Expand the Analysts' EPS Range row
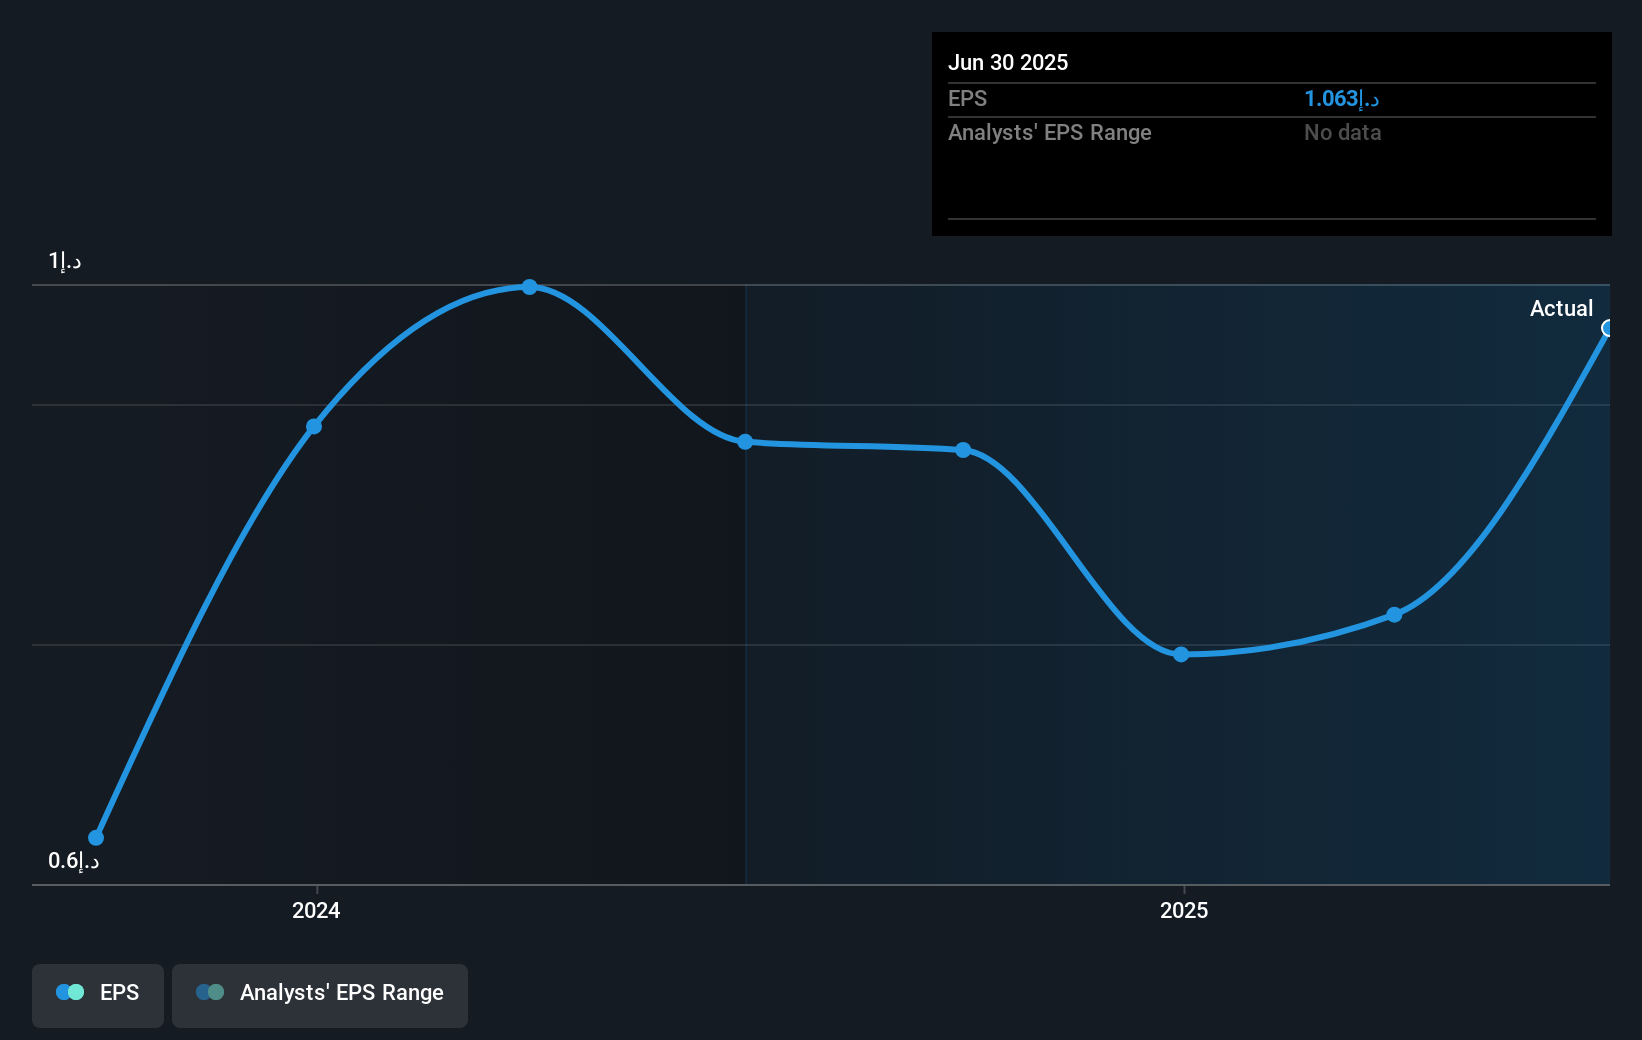This screenshot has height=1040, width=1642. pos(1049,132)
